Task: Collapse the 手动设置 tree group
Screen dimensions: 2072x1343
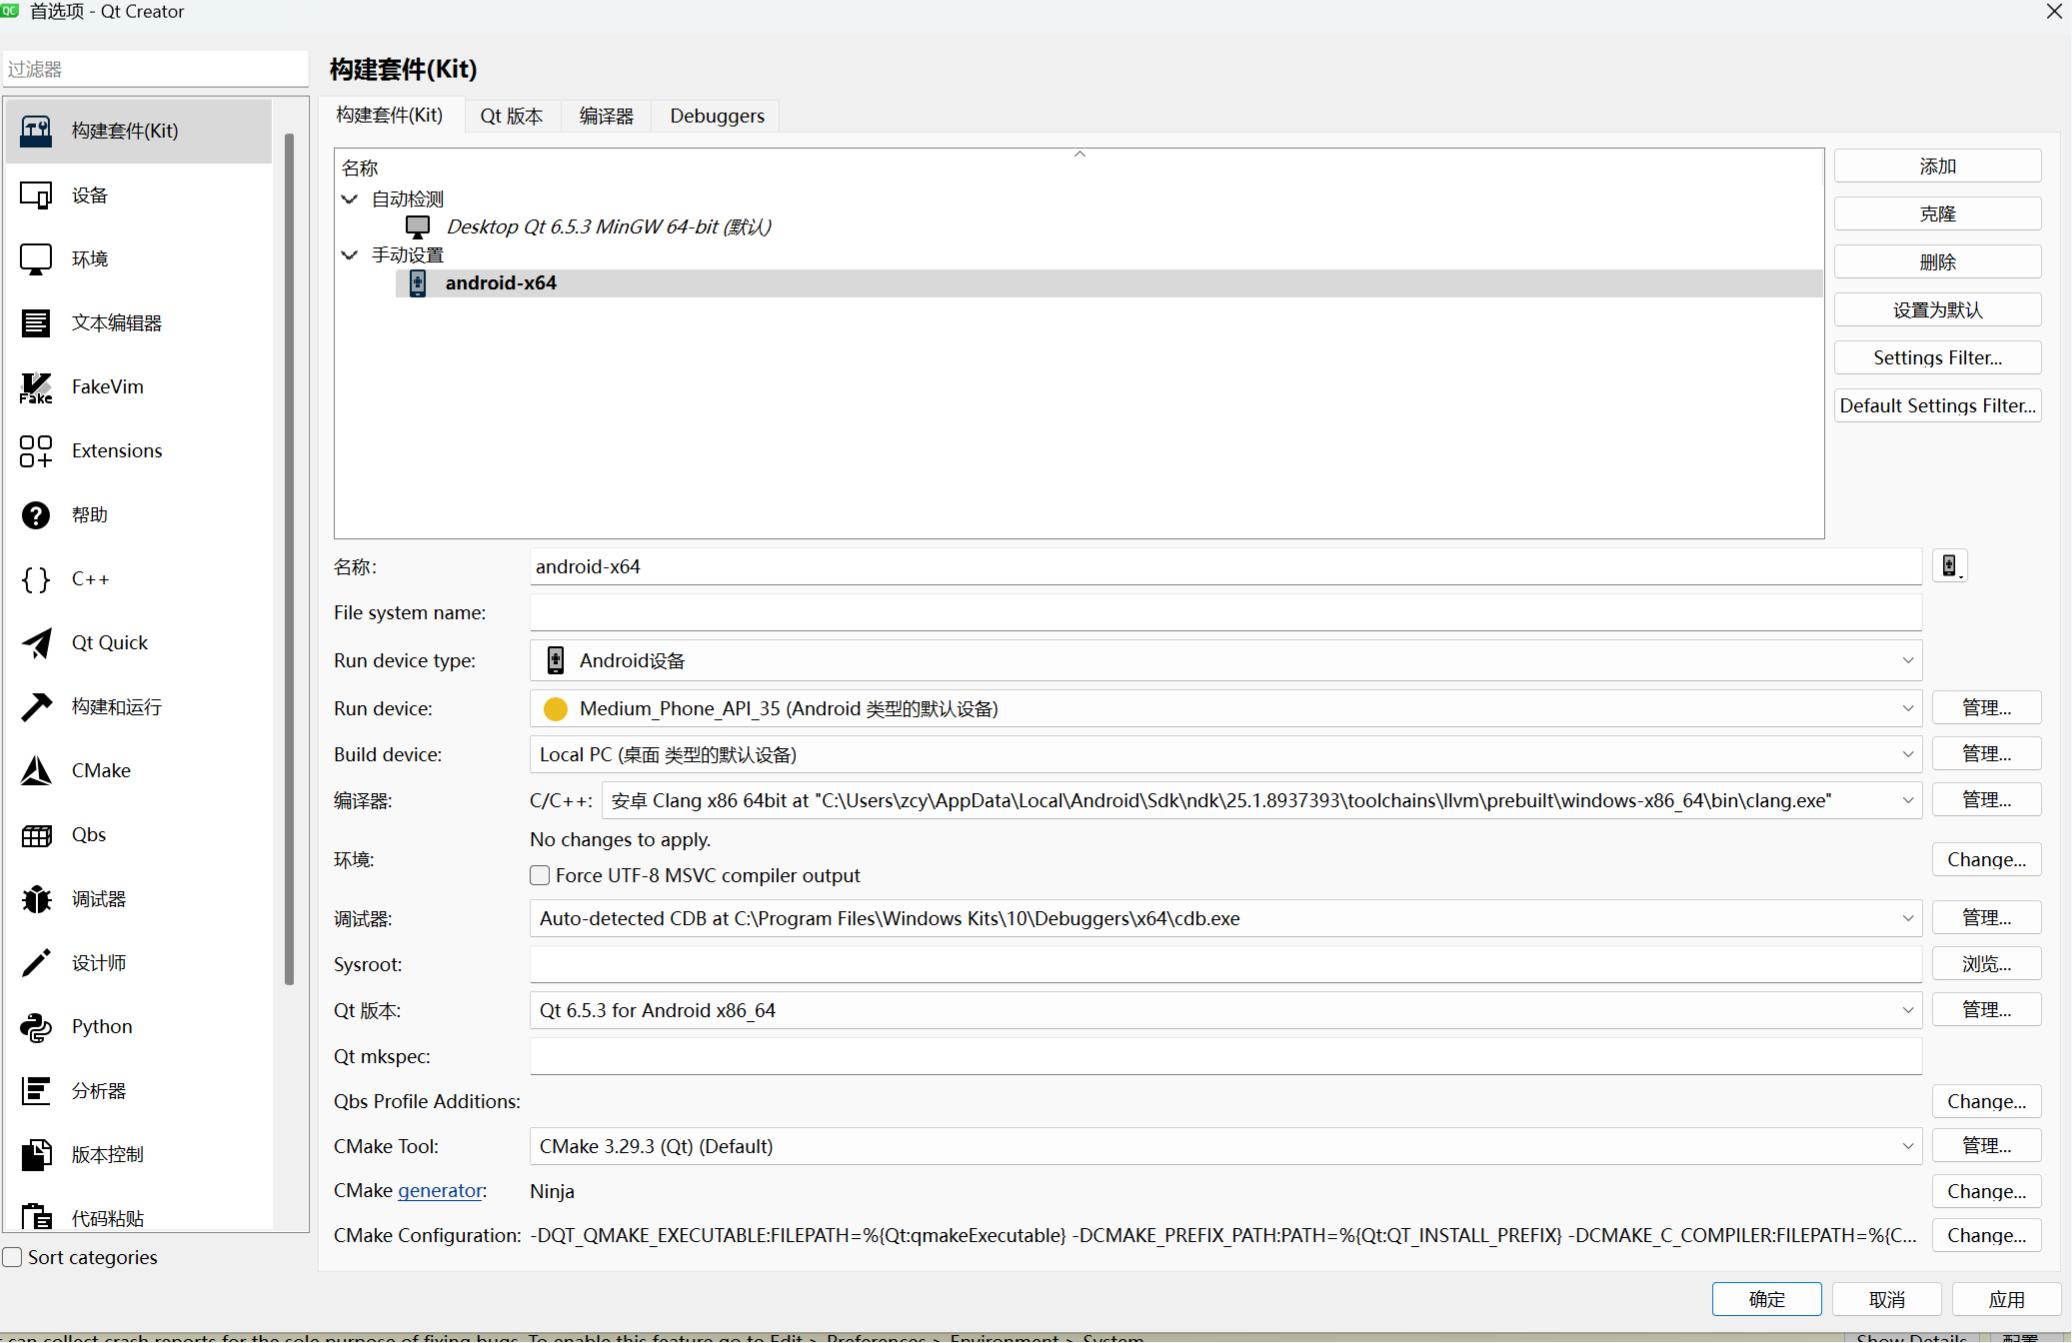Action: coord(349,255)
